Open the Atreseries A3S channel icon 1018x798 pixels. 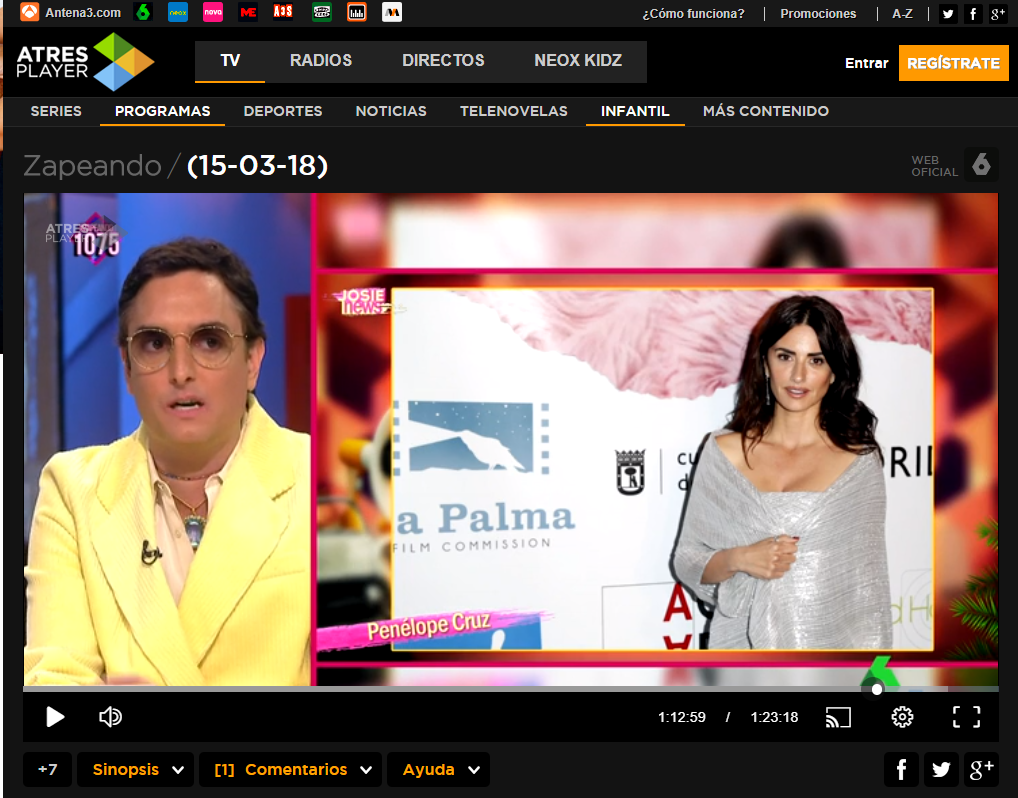tap(283, 12)
